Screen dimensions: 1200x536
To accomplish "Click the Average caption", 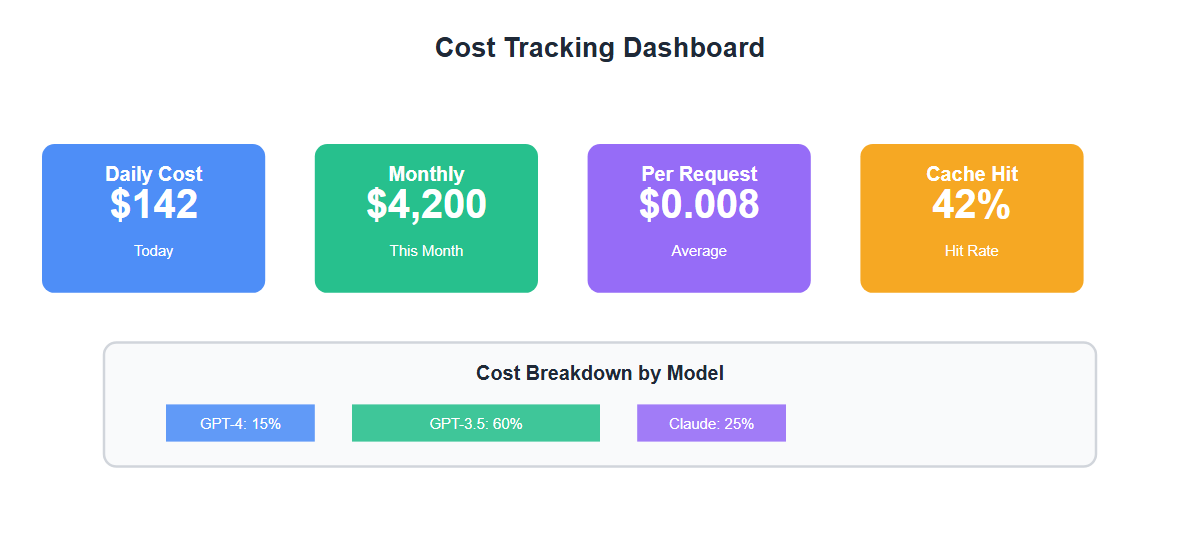I will [699, 251].
